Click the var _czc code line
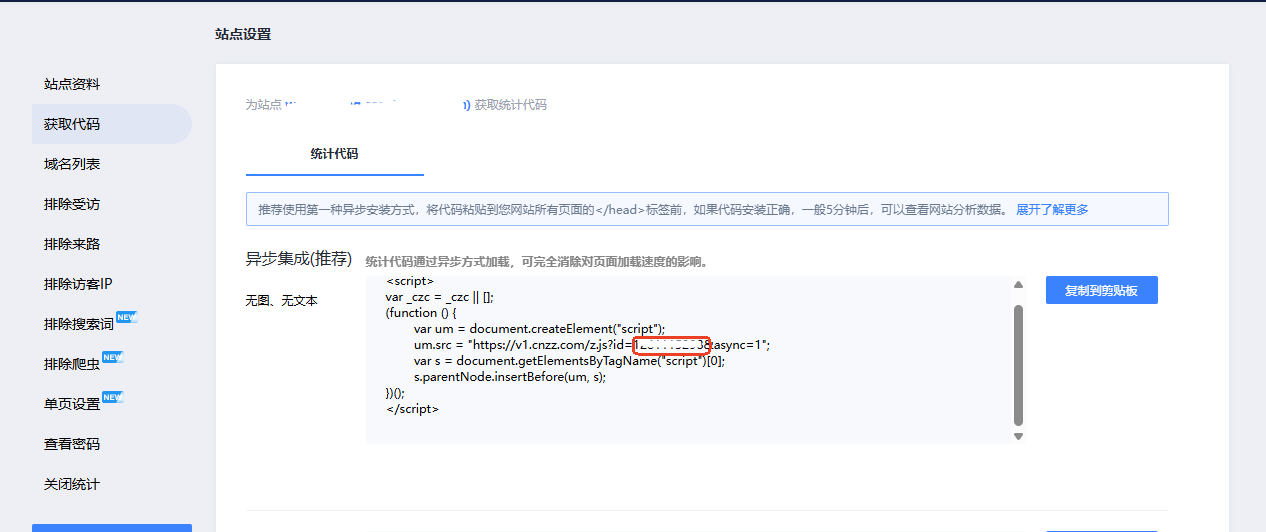1266x532 pixels. (440, 297)
